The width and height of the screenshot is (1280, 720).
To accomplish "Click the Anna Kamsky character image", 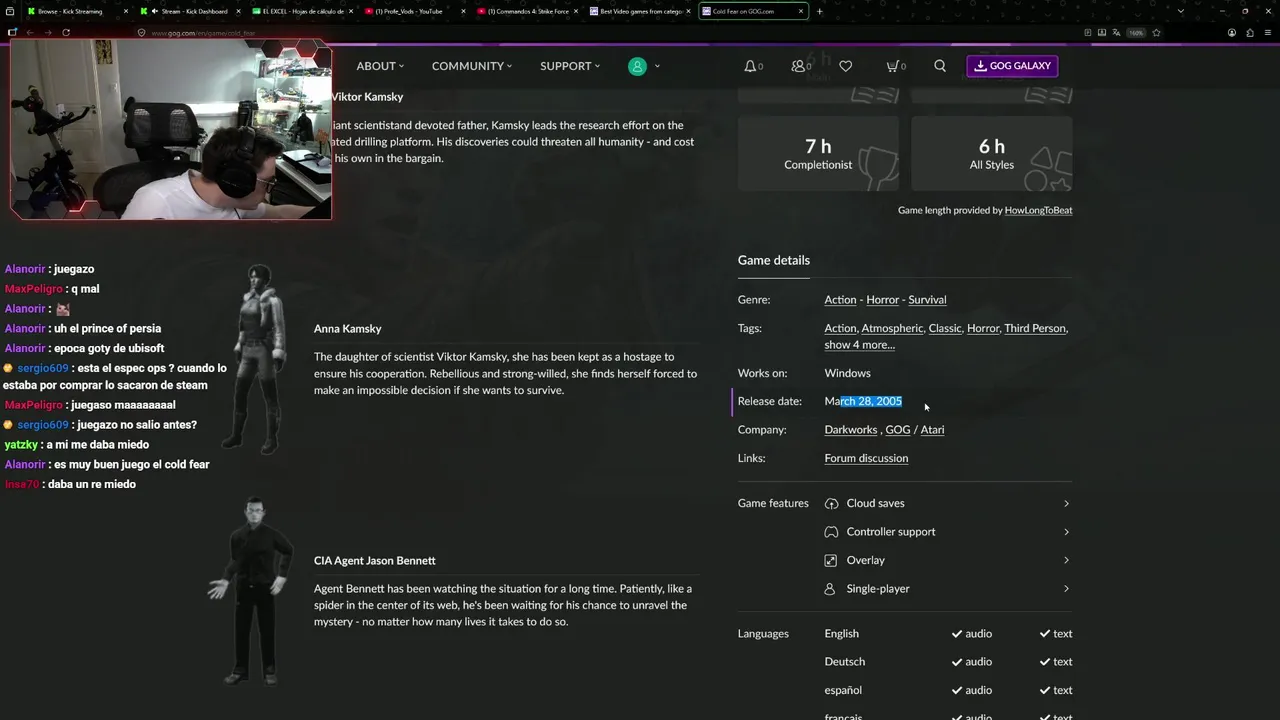I will tap(257, 358).
